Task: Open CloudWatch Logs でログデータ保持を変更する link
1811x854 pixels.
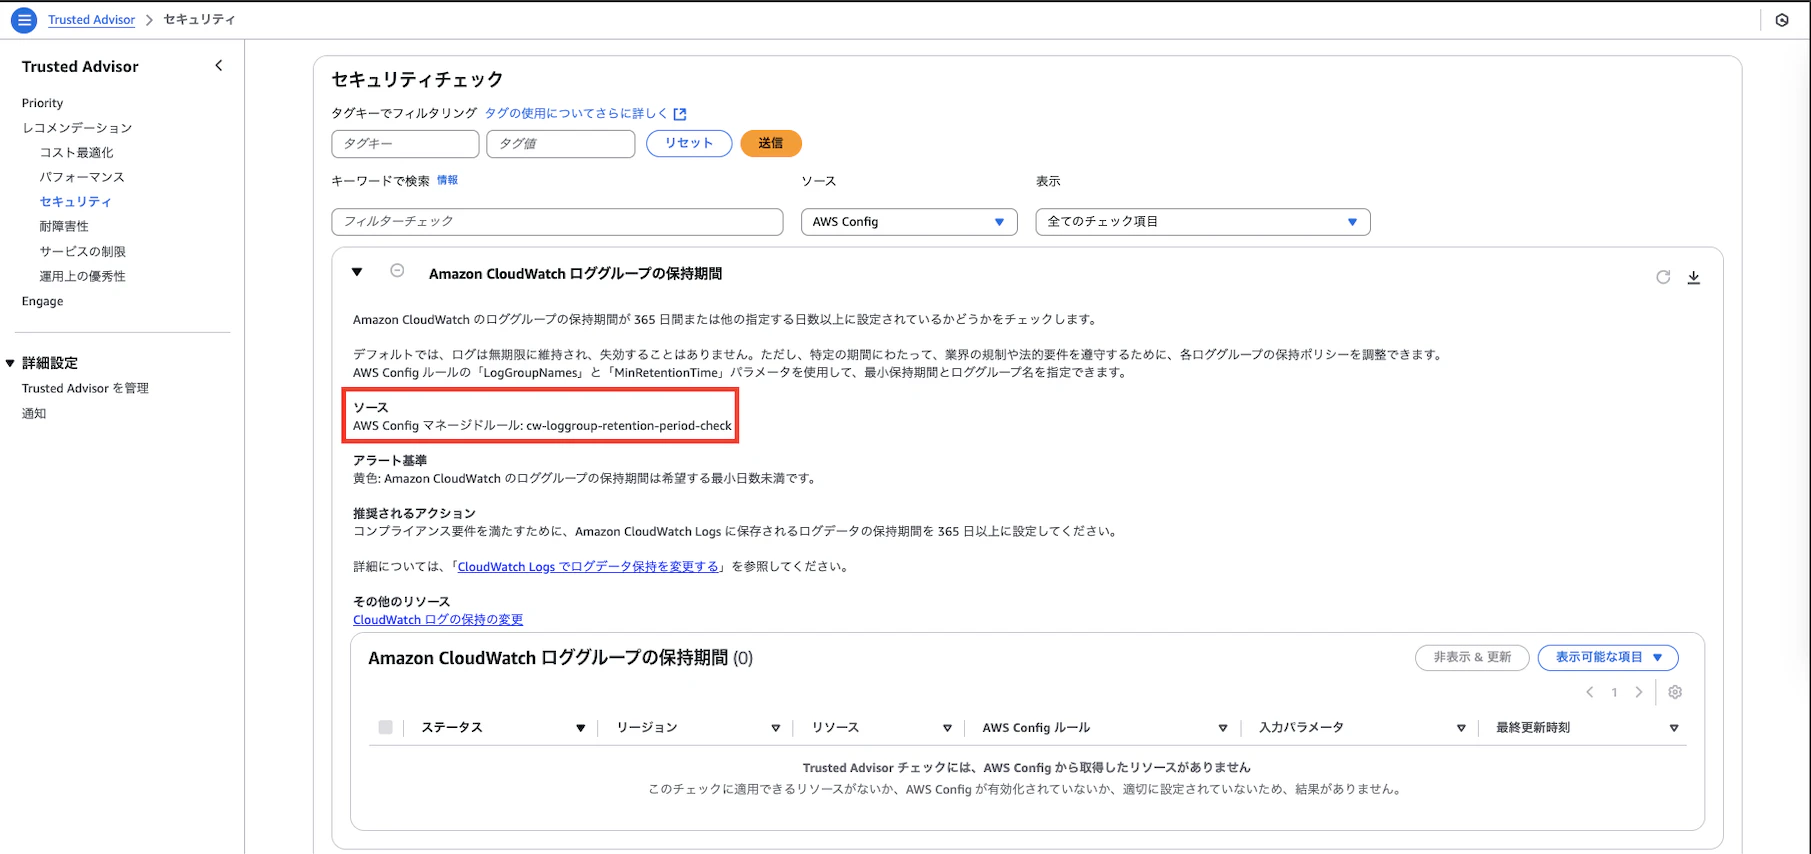Action: (588, 567)
